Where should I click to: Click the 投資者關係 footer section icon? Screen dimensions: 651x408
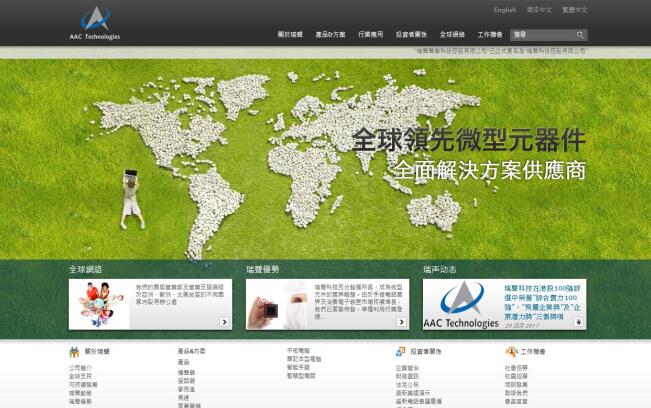coord(400,352)
